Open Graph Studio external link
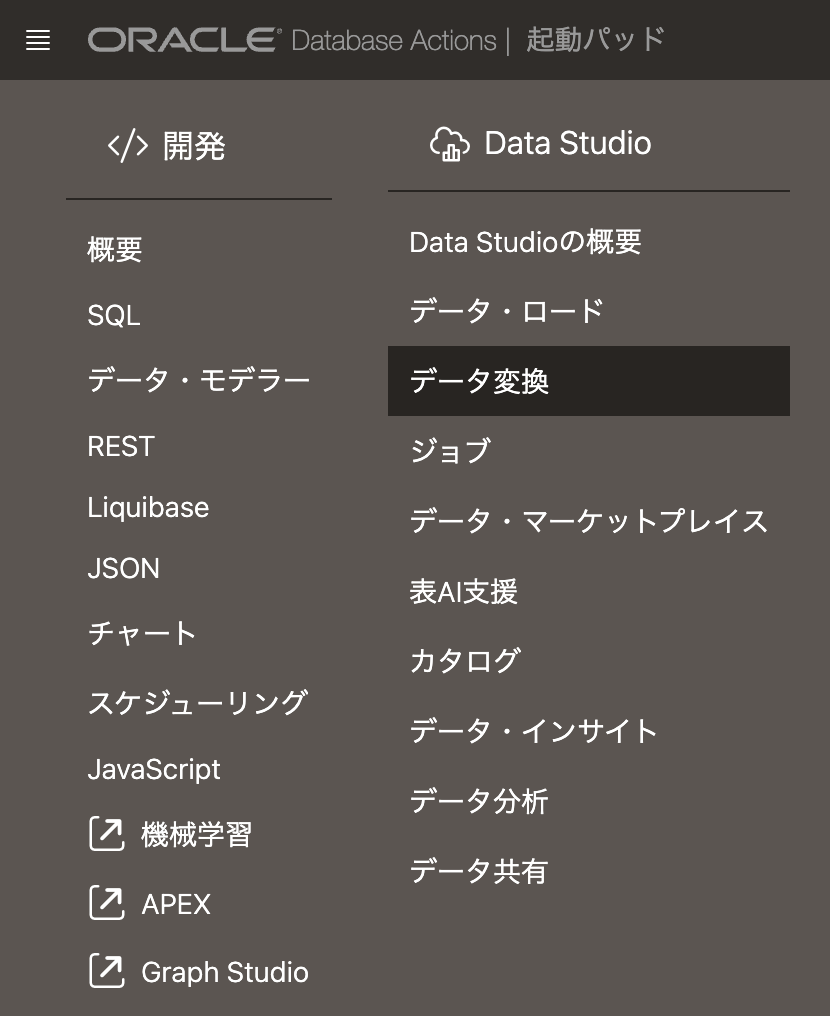830x1016 pixels. tap(225, 973)
